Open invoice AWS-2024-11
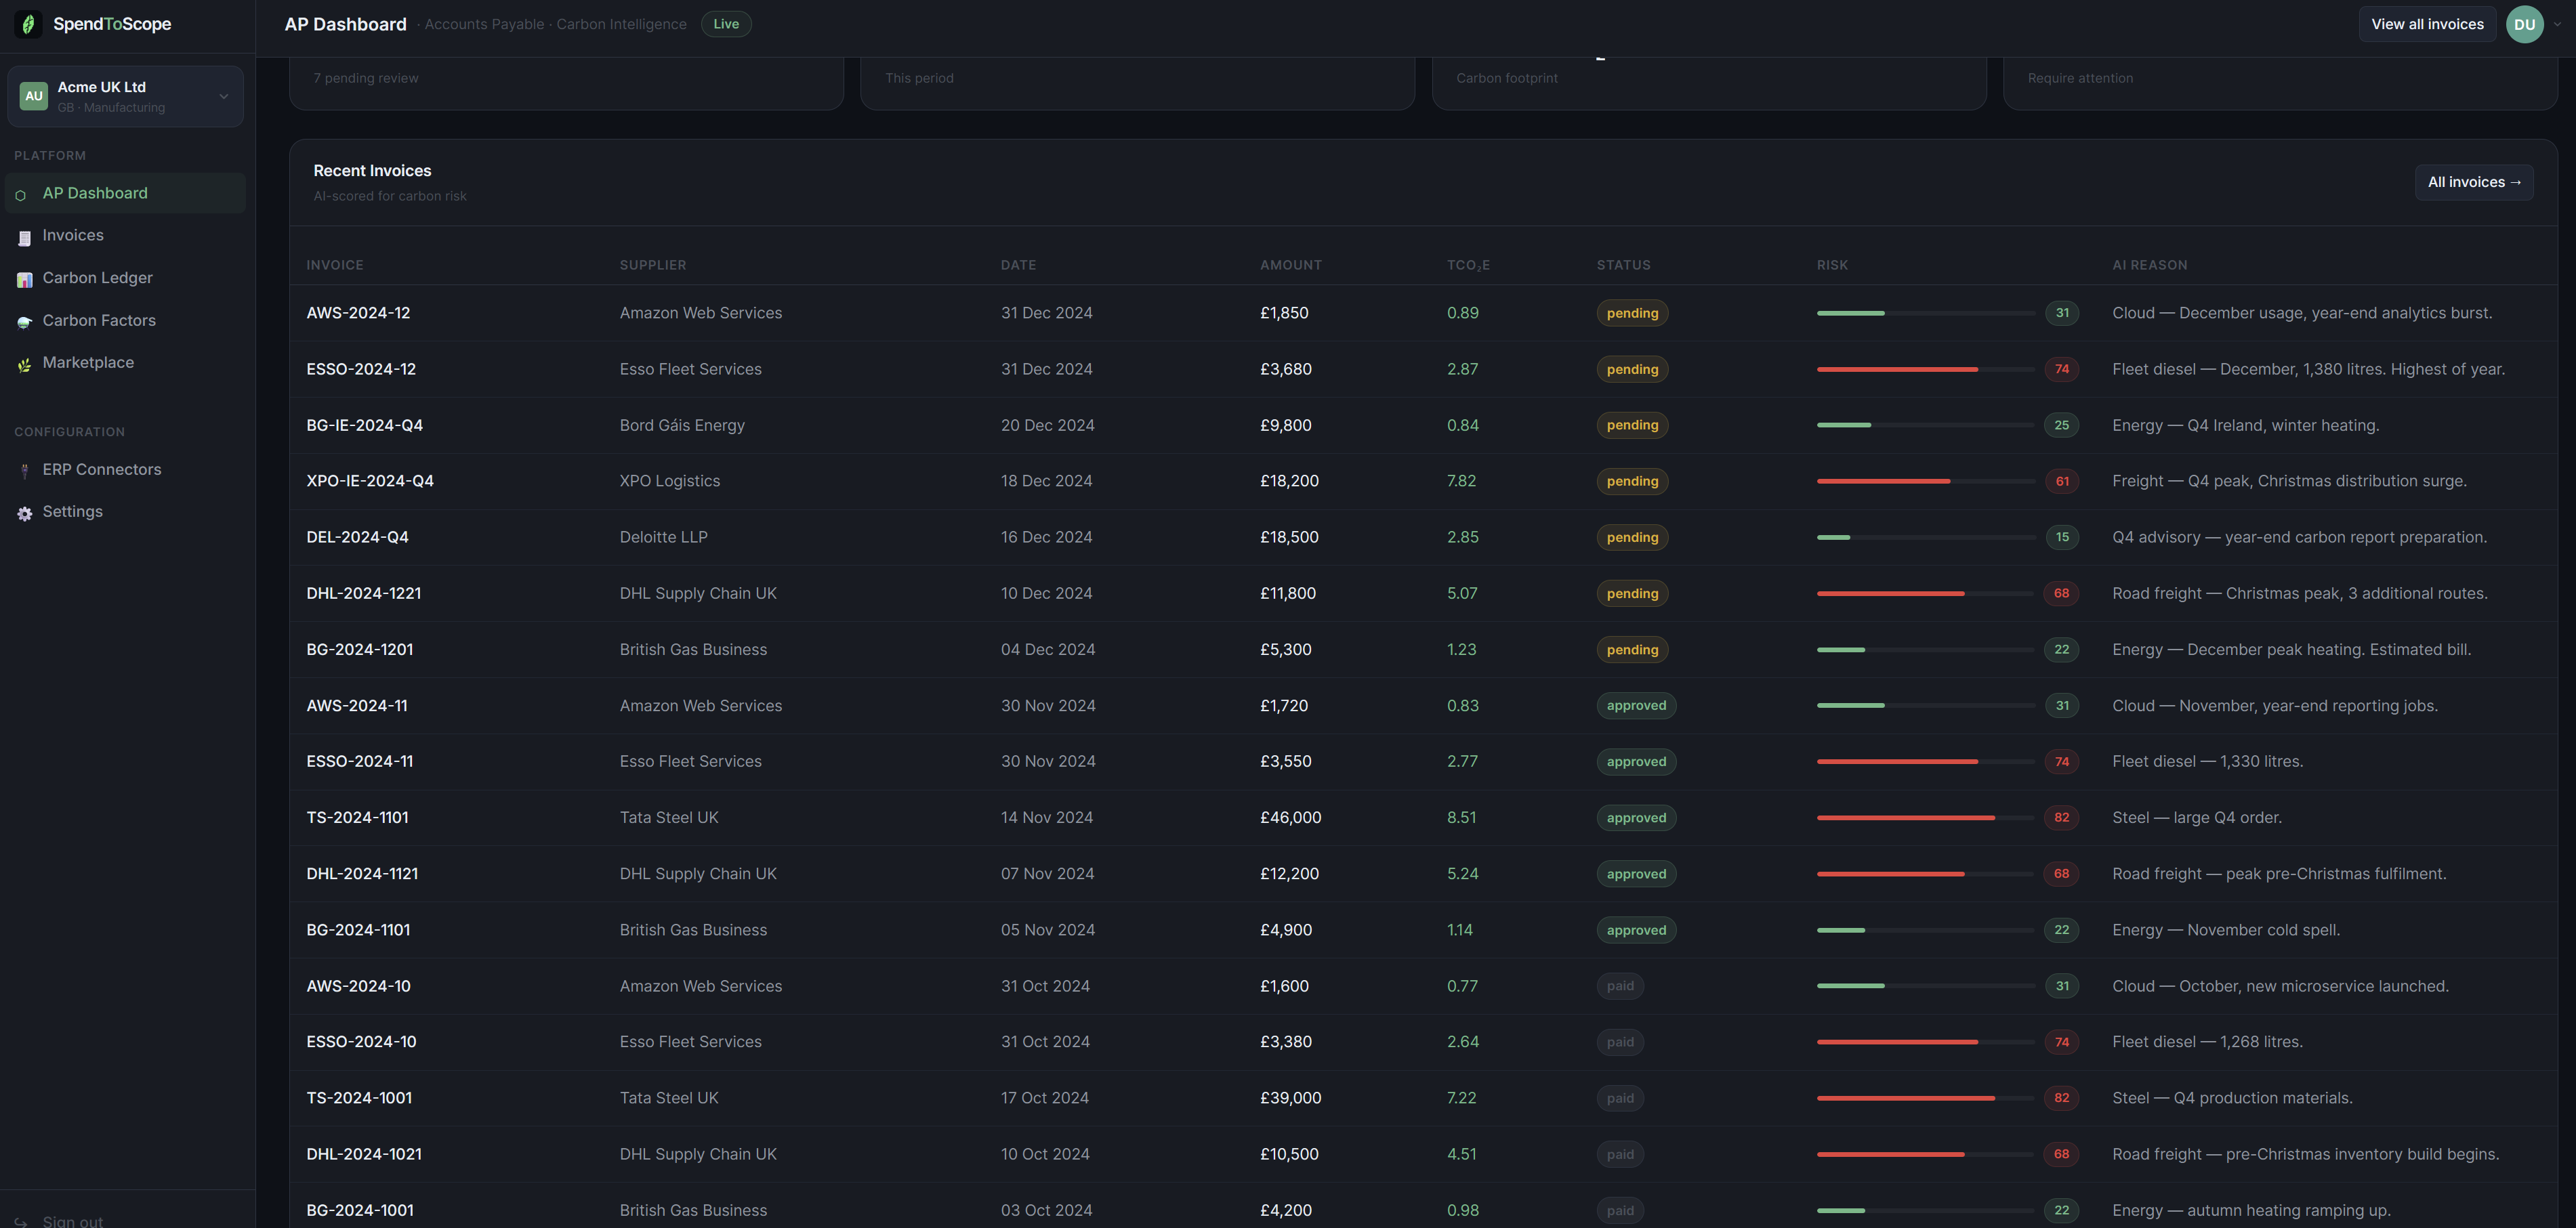Viewport: 2576px width, 1228px height. 356,705
